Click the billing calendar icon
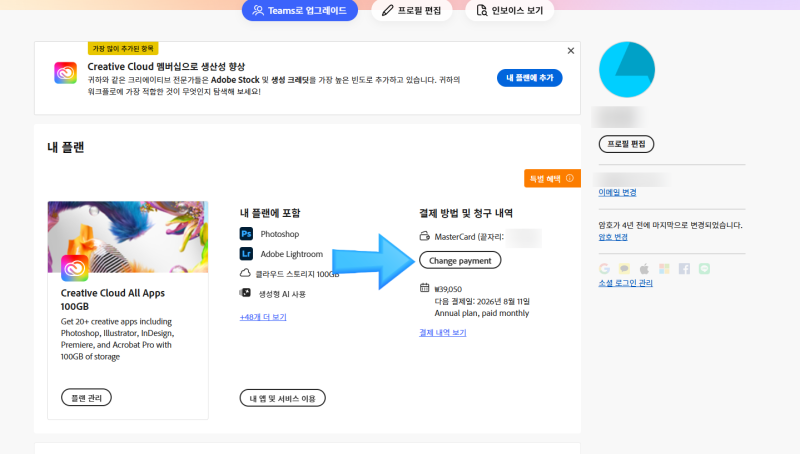Image resolution: width=800 pixels, height=454 pixels. click(424, 288)
